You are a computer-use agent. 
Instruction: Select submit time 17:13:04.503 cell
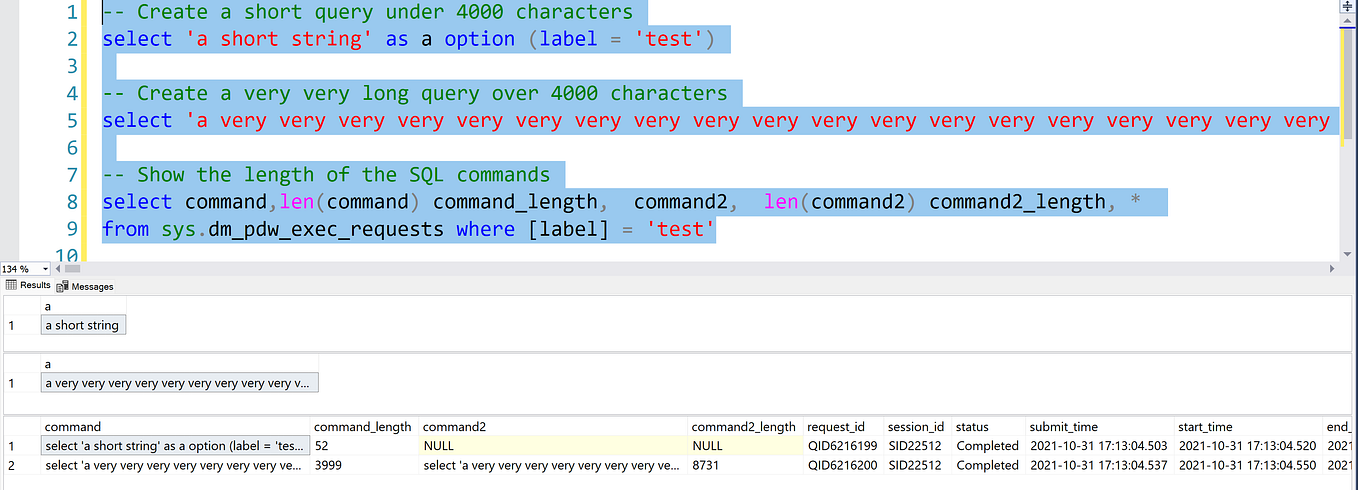(x=1099, y=446)
